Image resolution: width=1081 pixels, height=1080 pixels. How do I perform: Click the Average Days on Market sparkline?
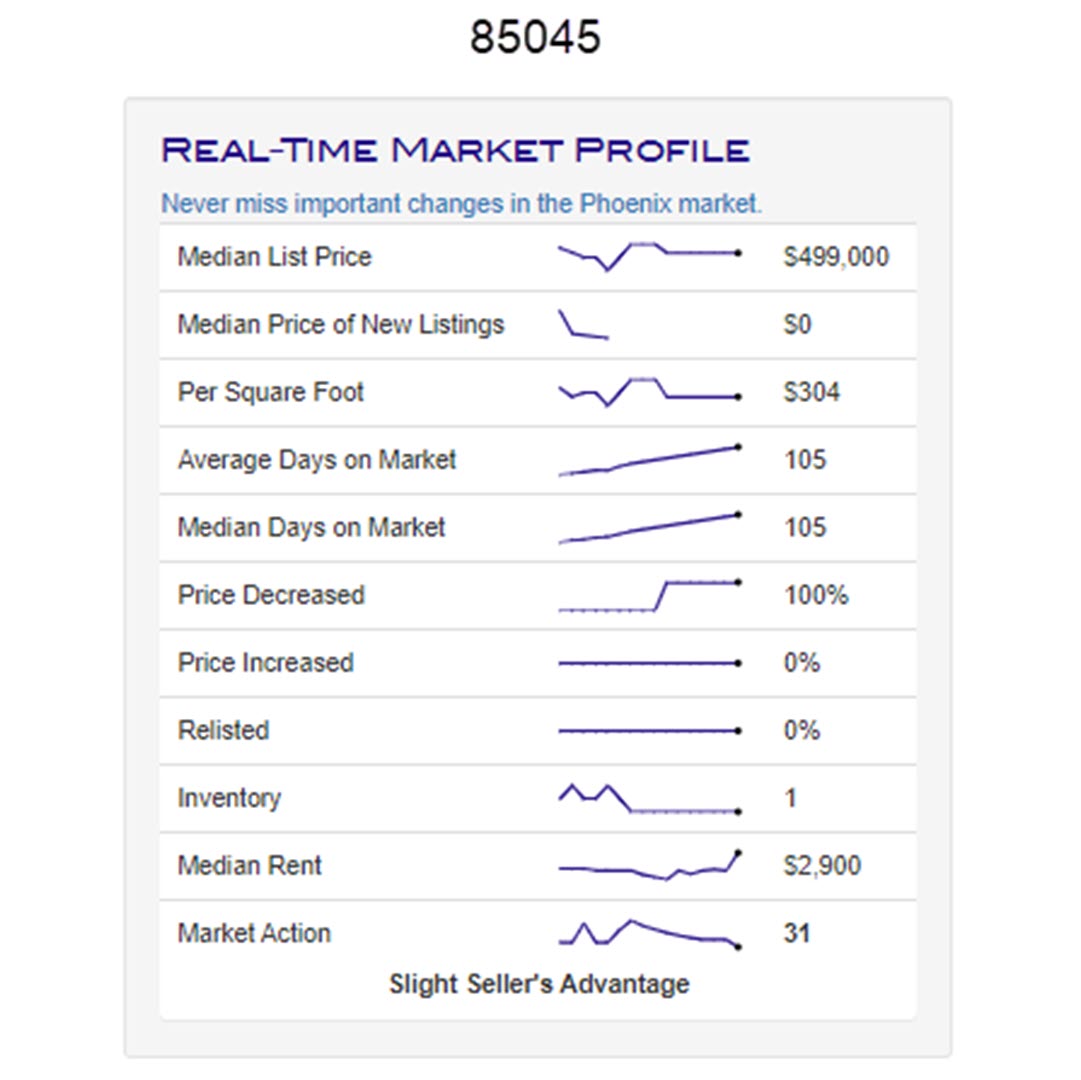pos(648,460)
